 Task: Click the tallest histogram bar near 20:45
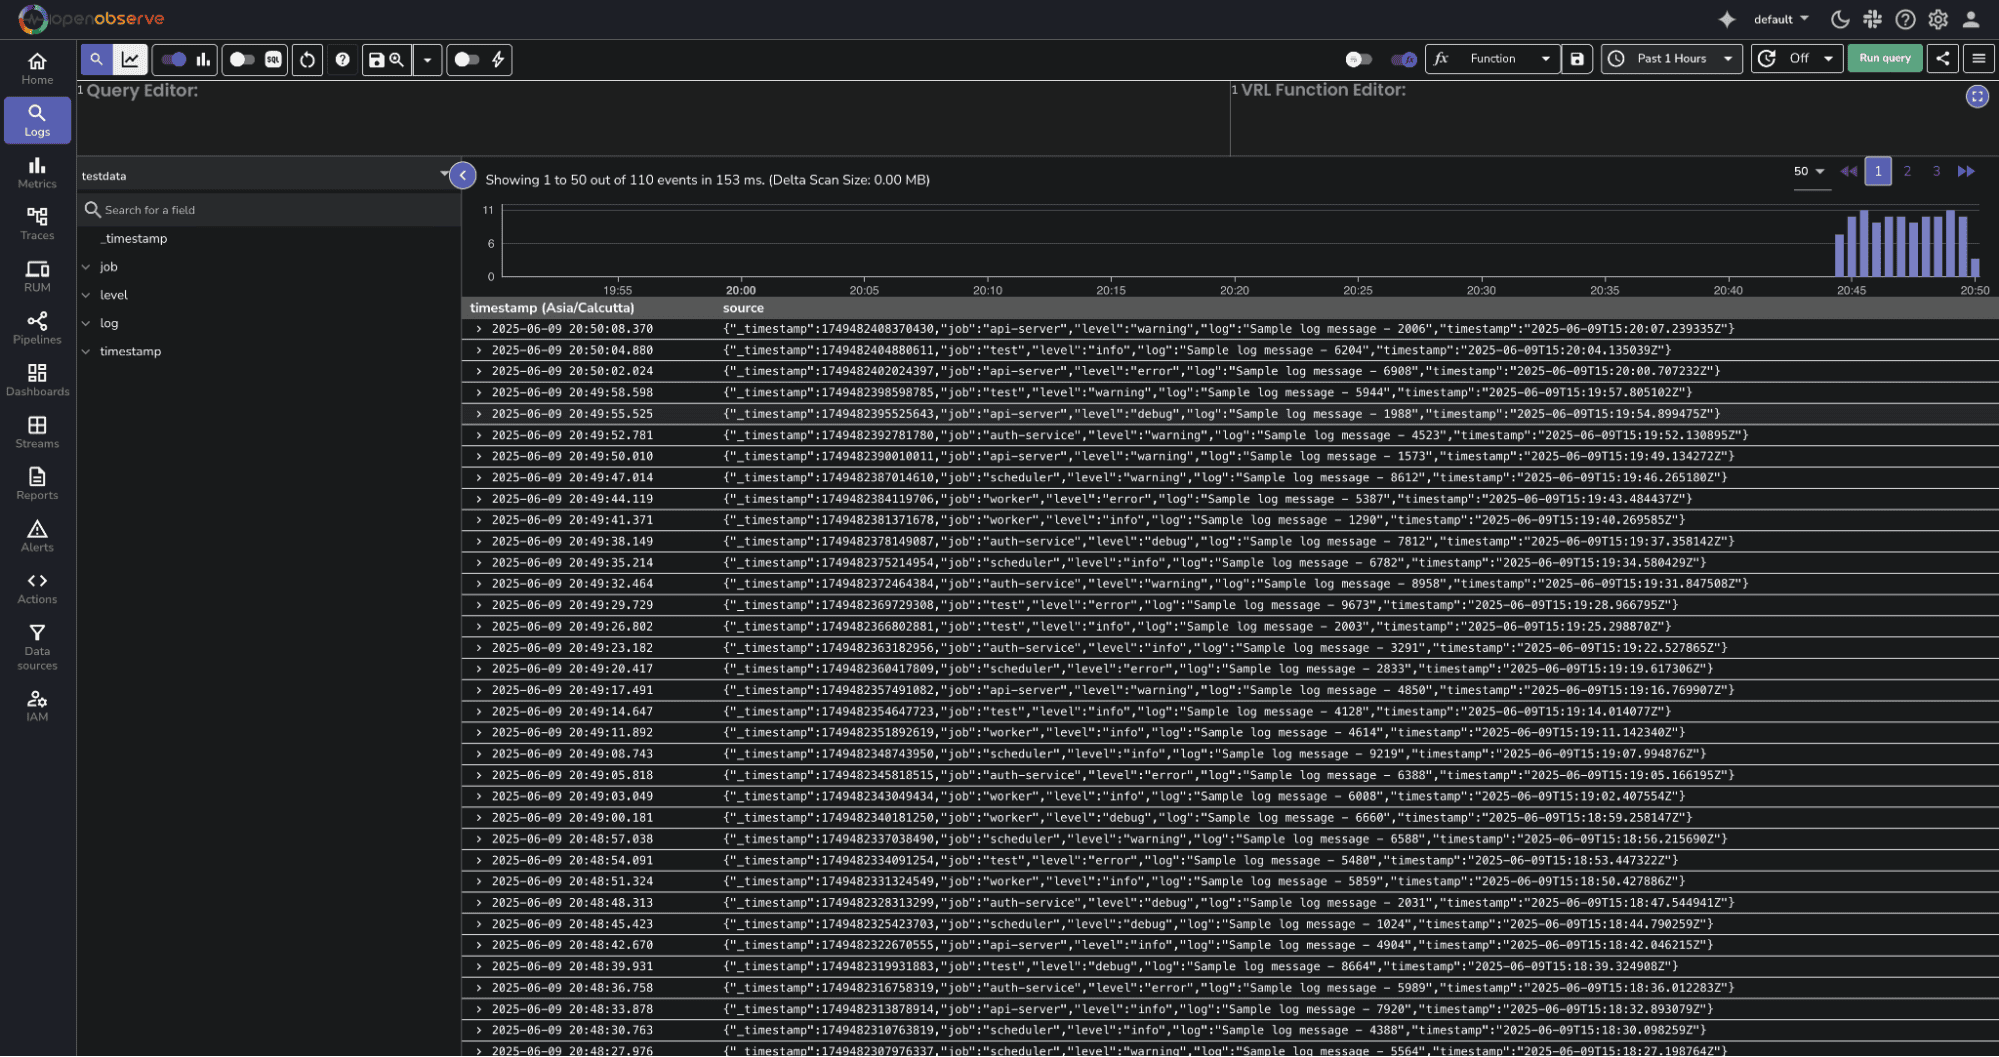(1864, 243)
